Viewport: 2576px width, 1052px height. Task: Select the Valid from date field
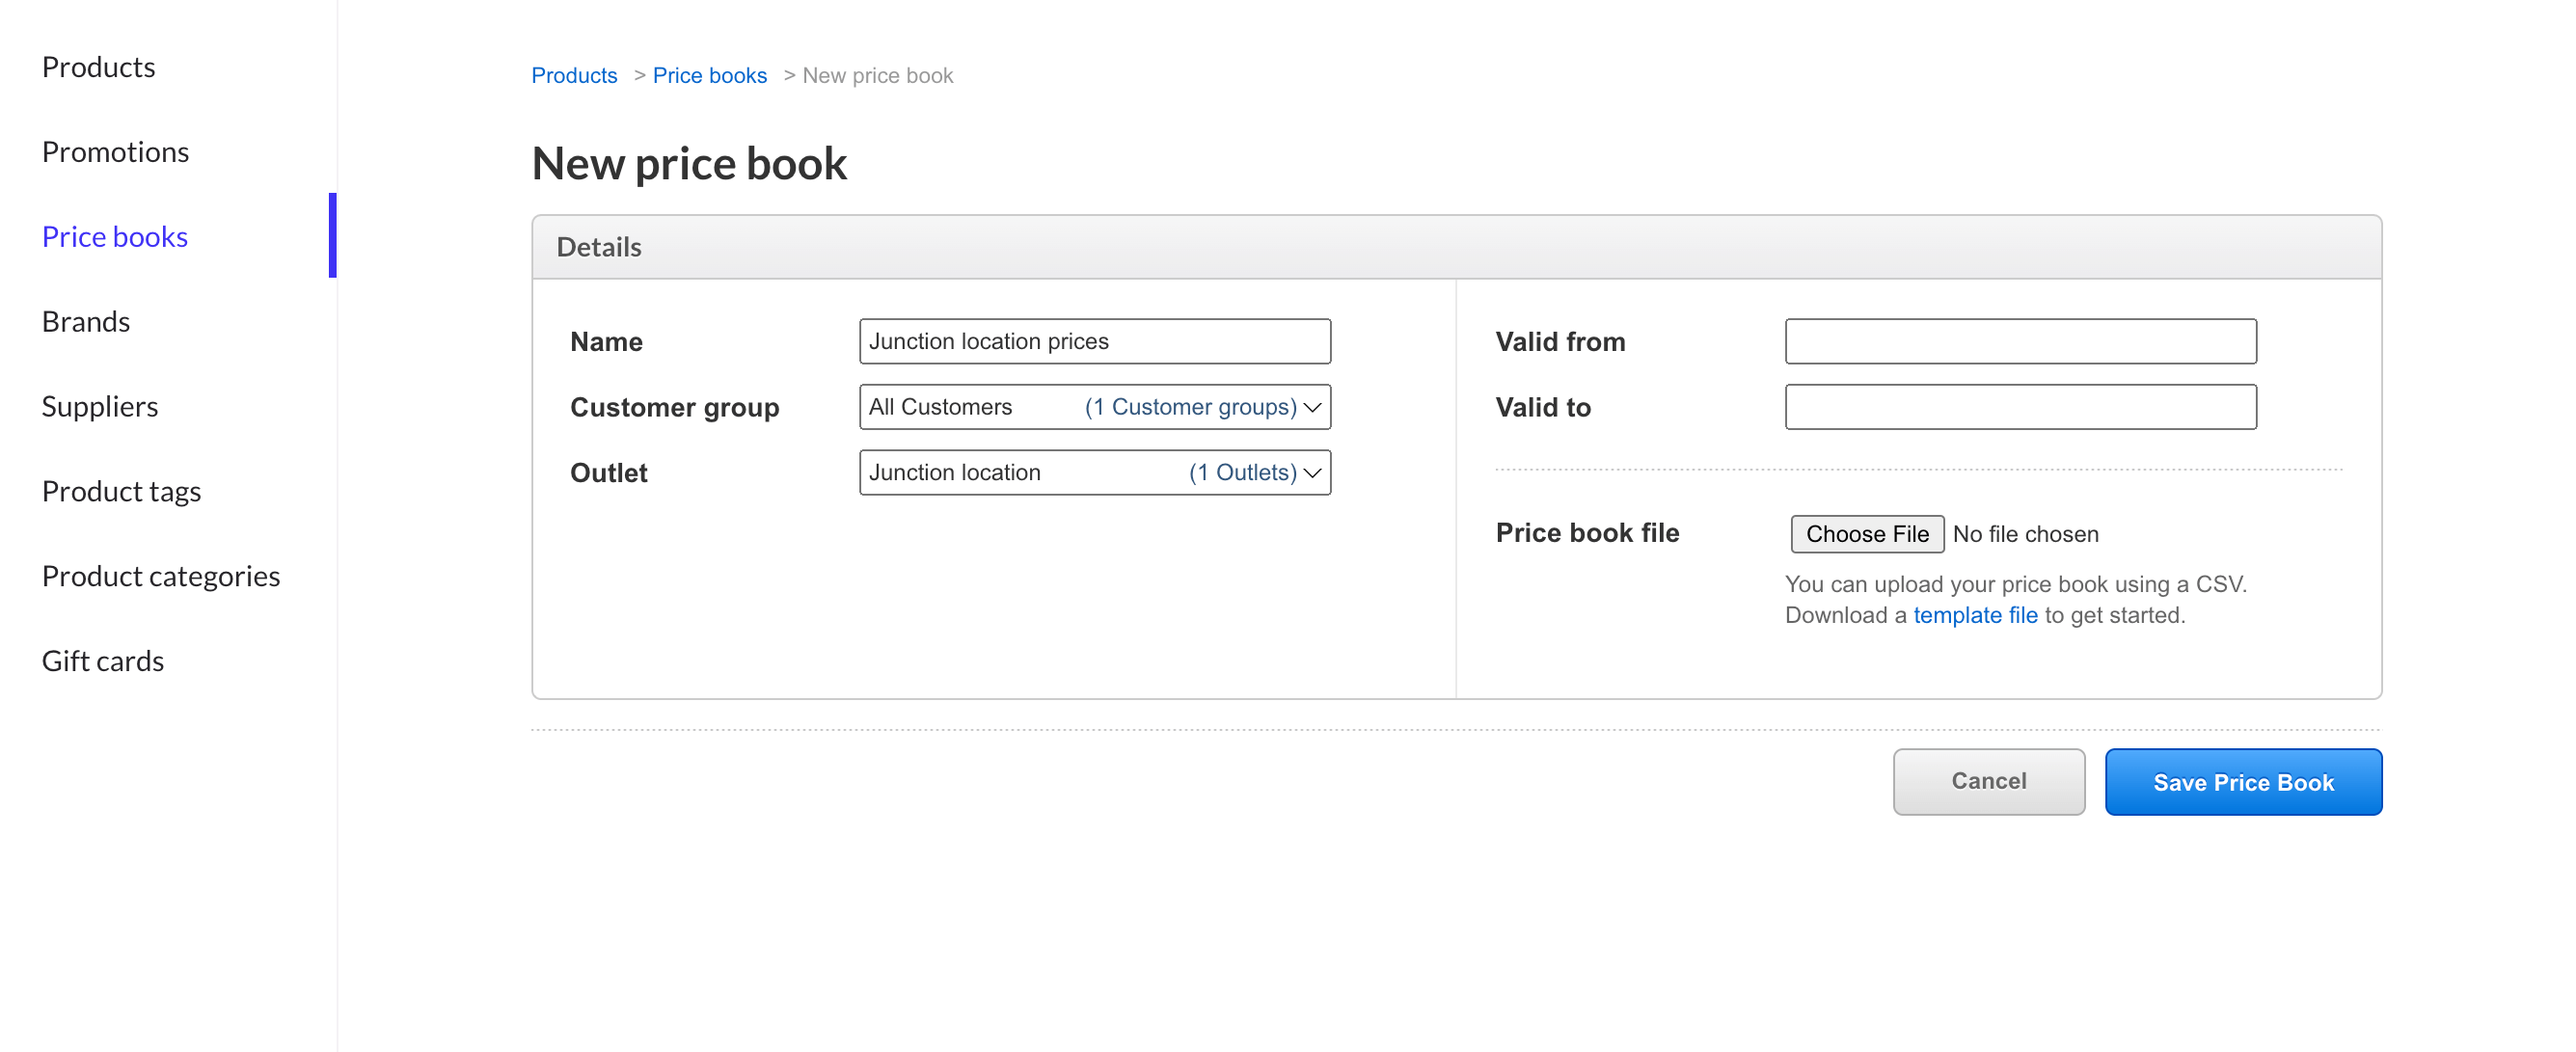coord(2019,341)
